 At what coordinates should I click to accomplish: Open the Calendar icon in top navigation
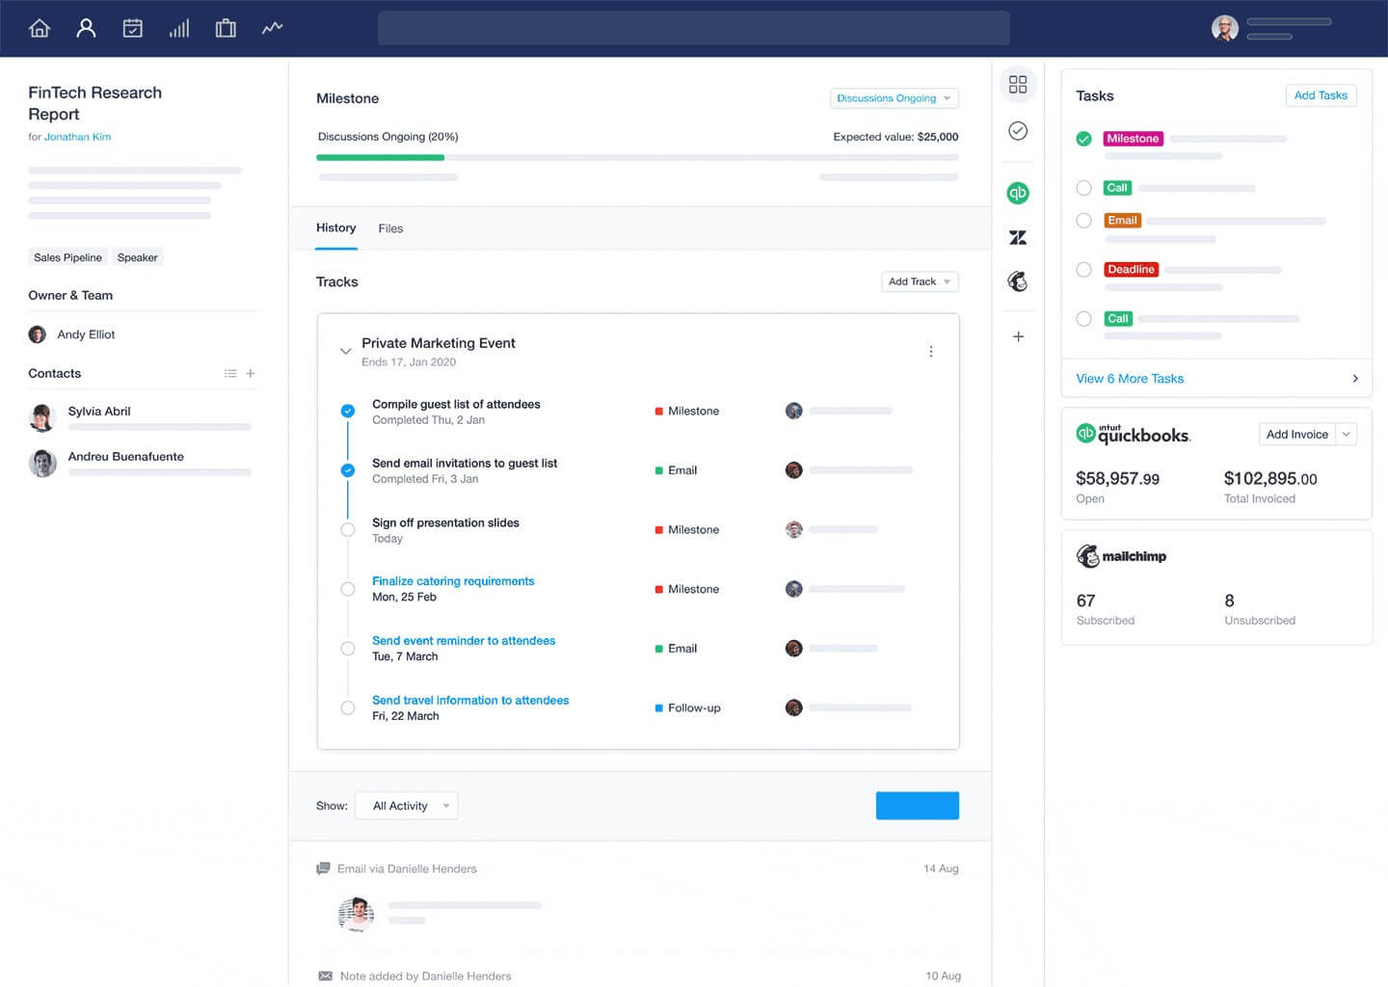click(x=132, y=27)
